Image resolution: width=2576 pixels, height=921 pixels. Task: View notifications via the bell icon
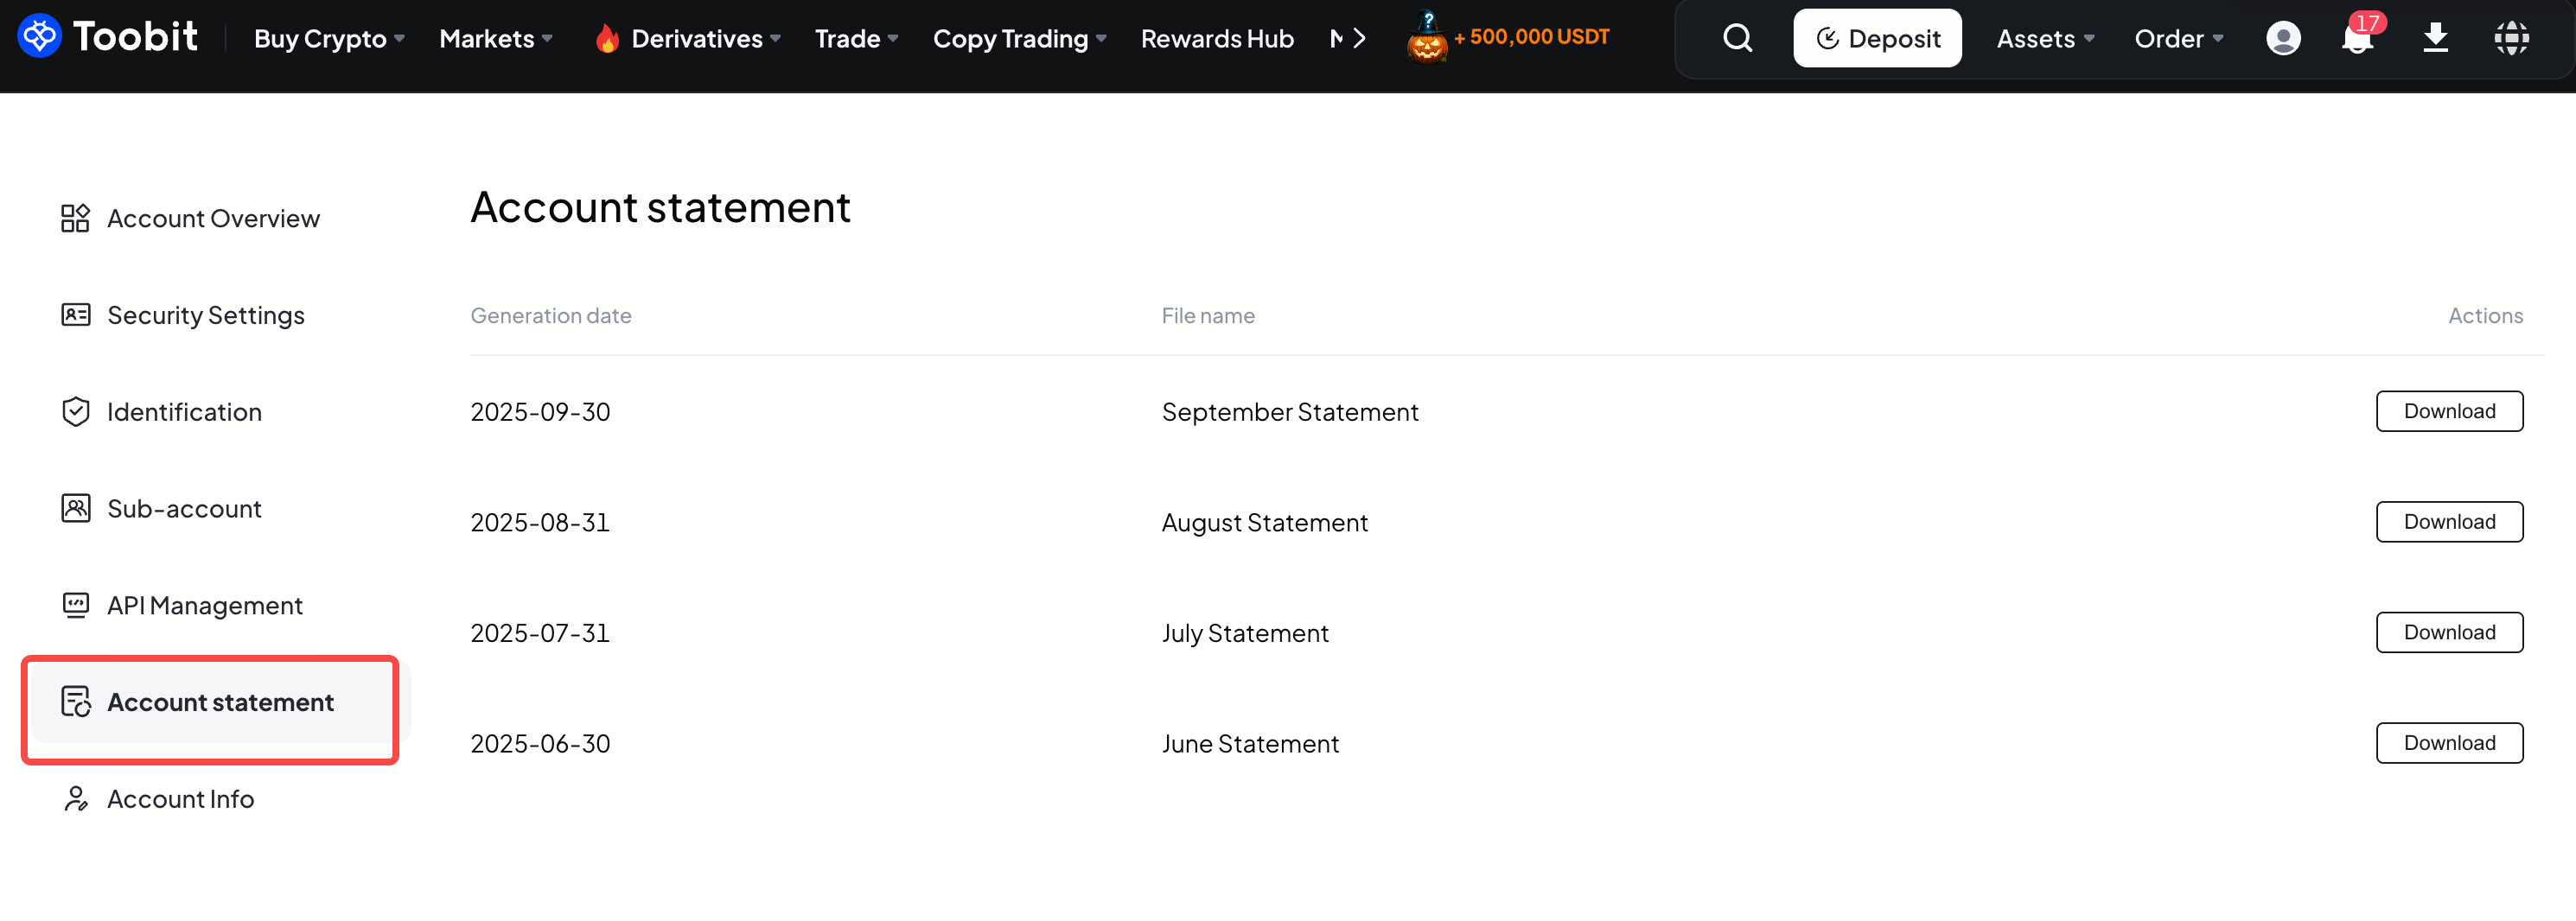tap(2357, 39)
